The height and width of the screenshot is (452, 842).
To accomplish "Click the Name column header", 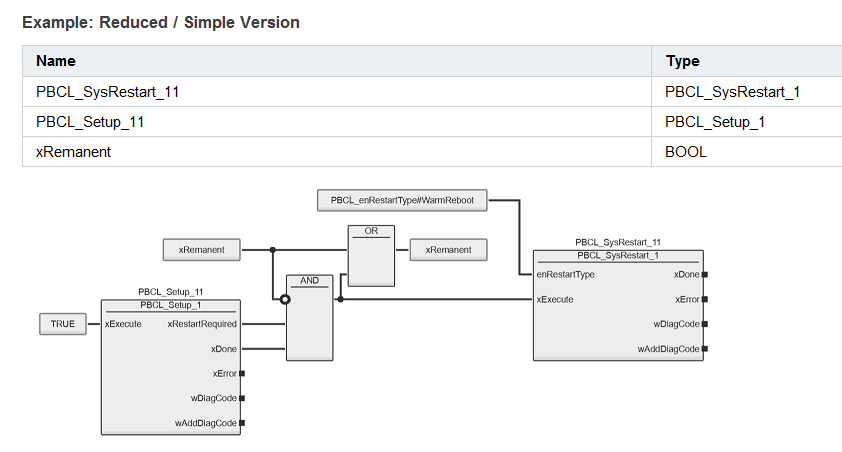I will coord(56,61).
